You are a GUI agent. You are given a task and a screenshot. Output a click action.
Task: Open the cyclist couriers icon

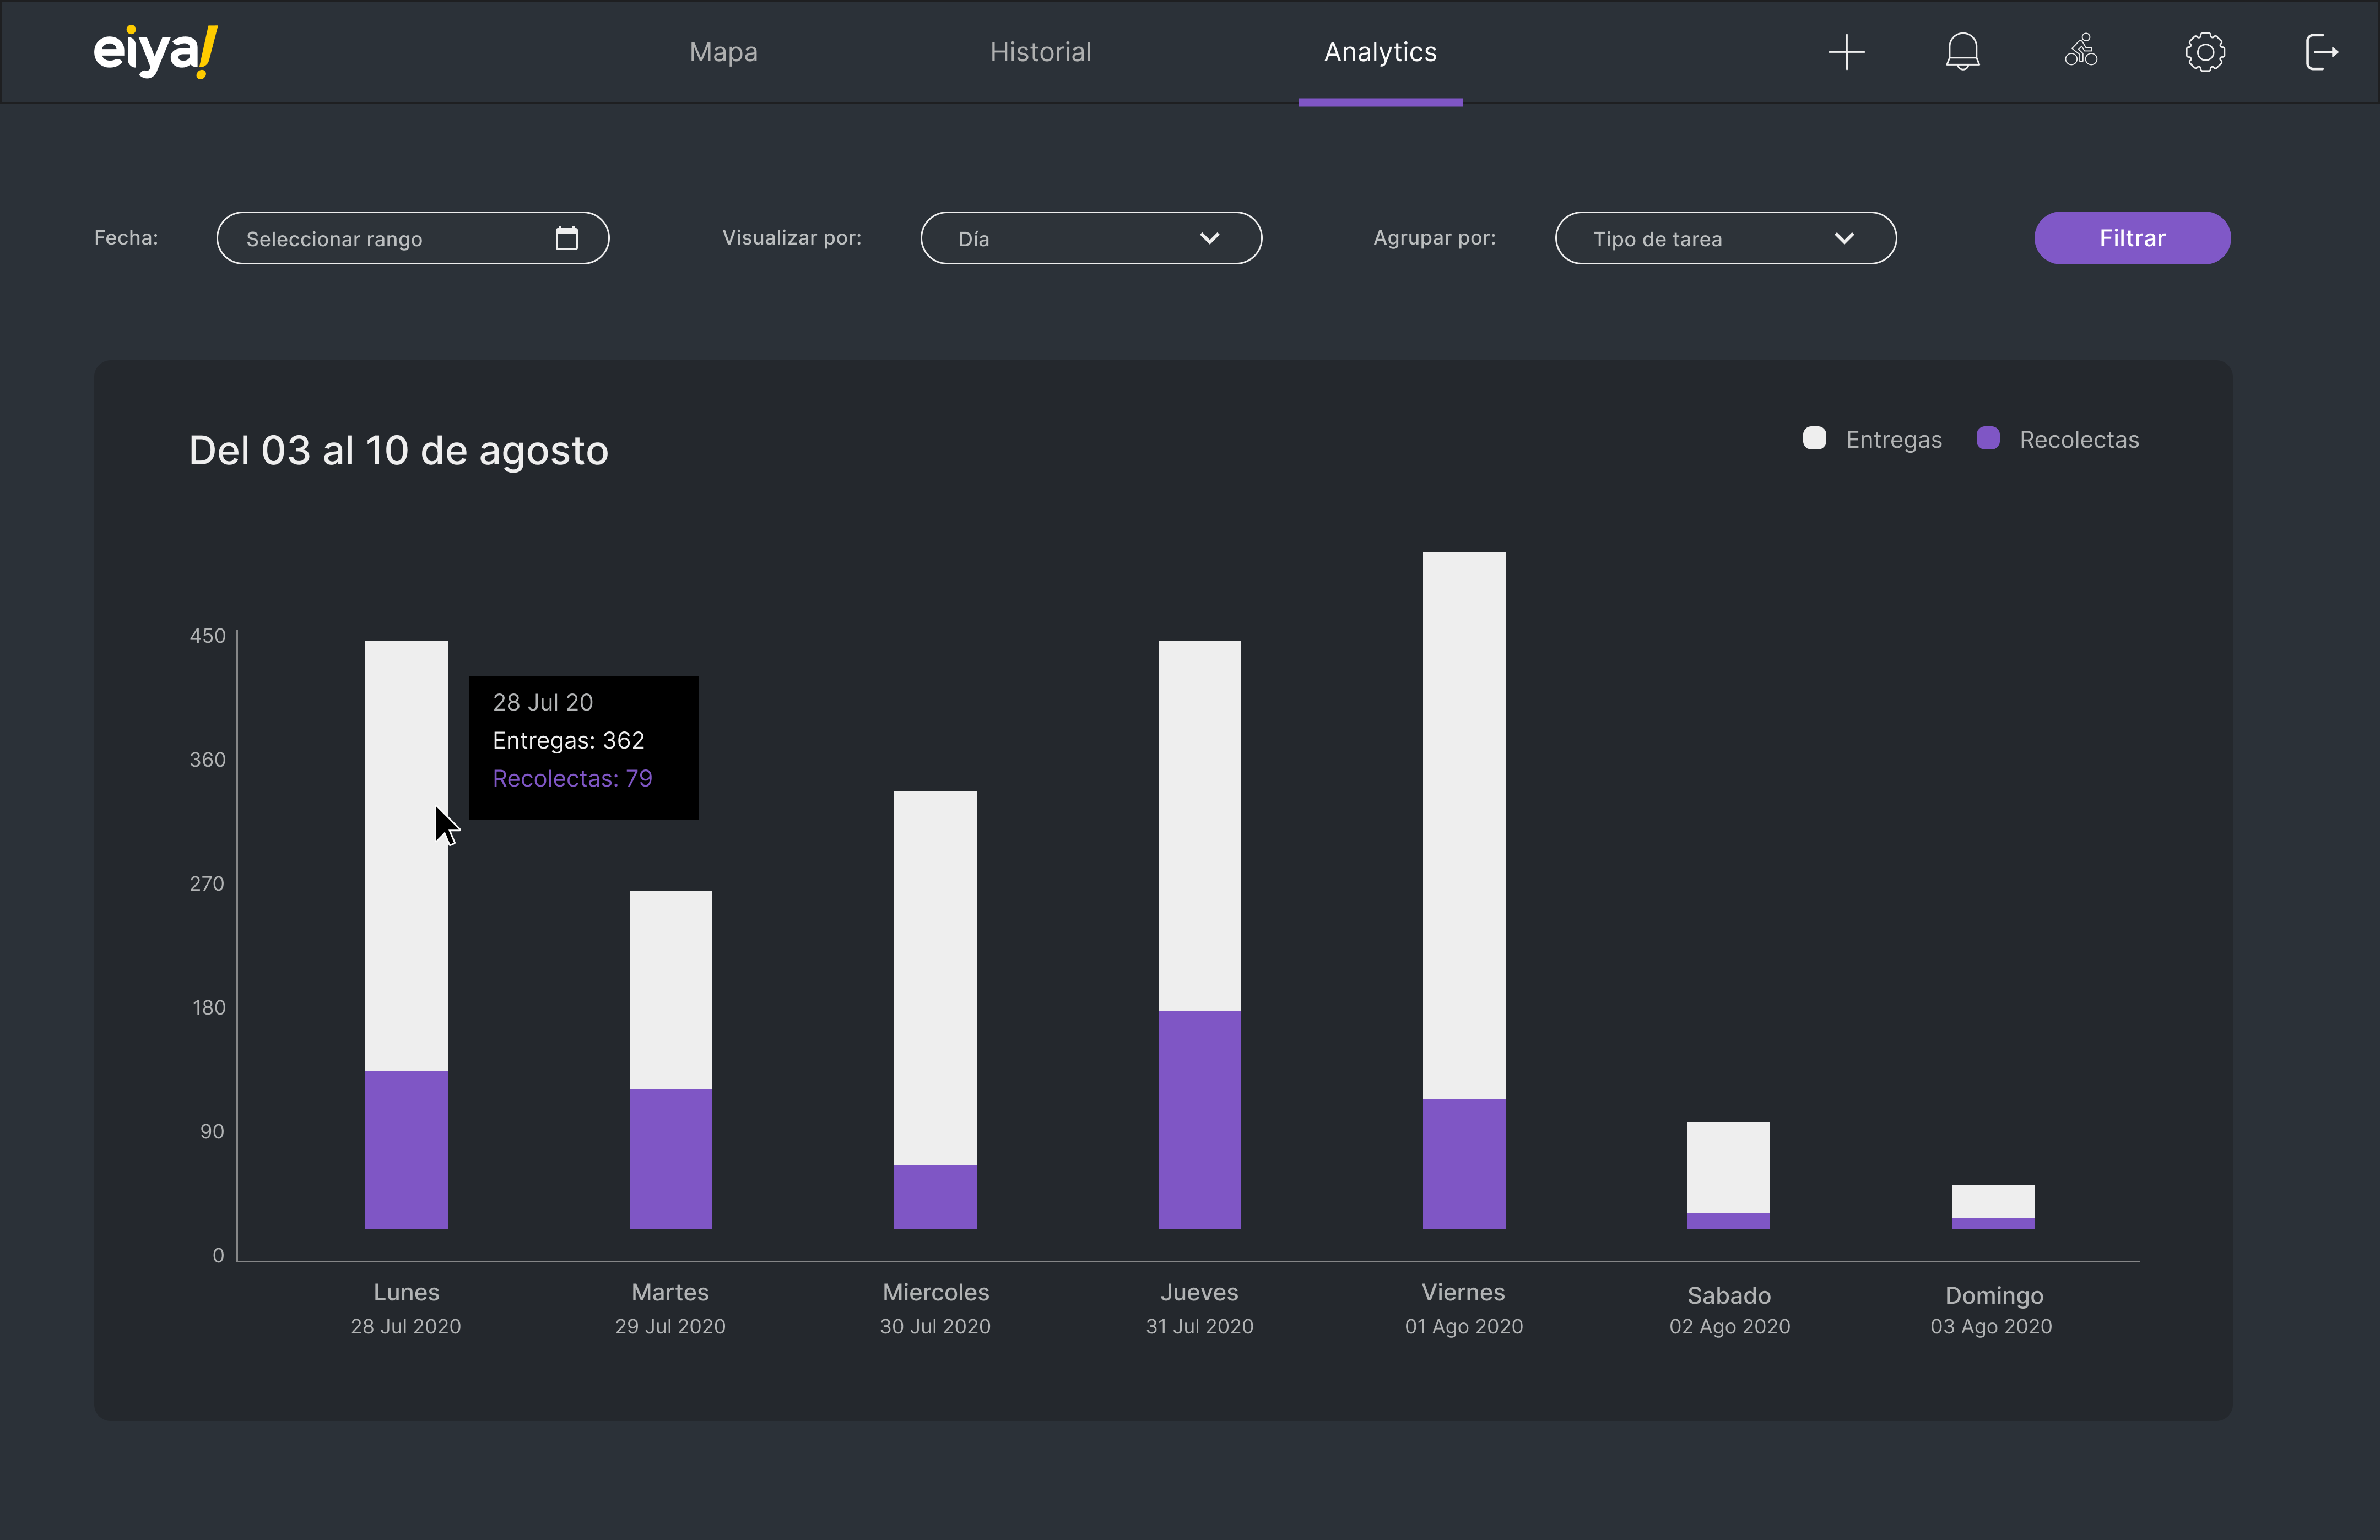pos(2081,50)
